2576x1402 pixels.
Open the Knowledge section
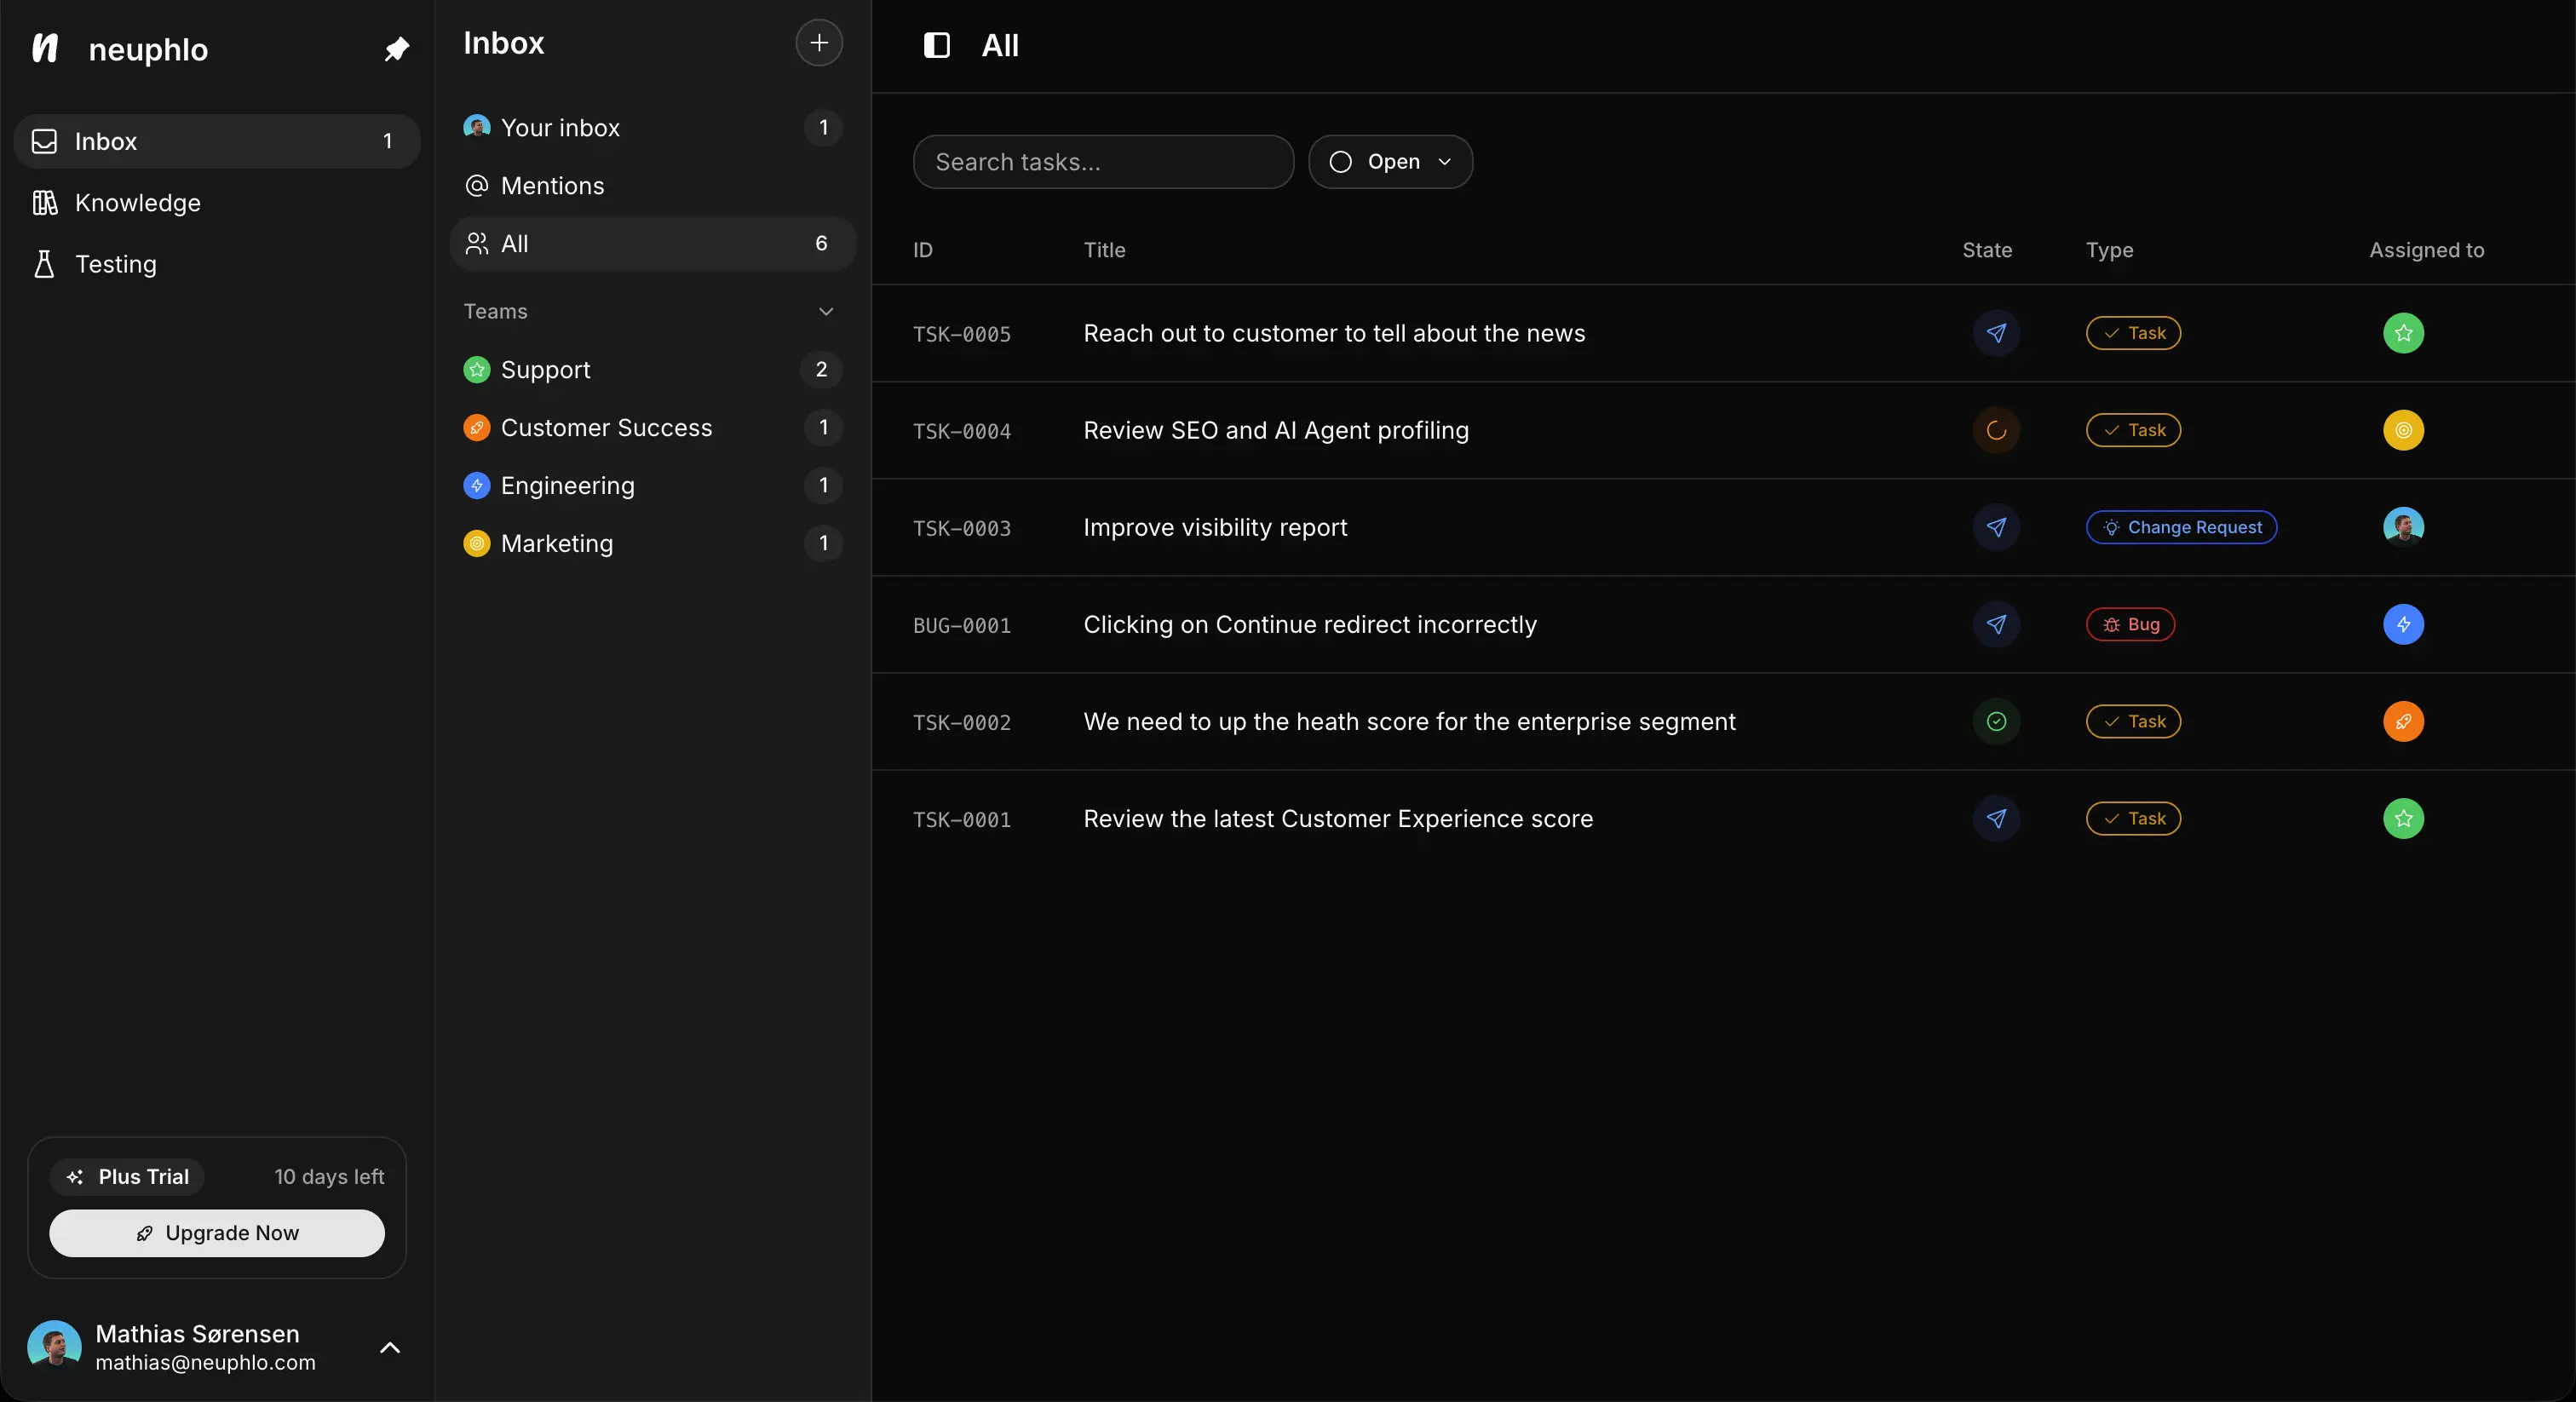(137, 203)
